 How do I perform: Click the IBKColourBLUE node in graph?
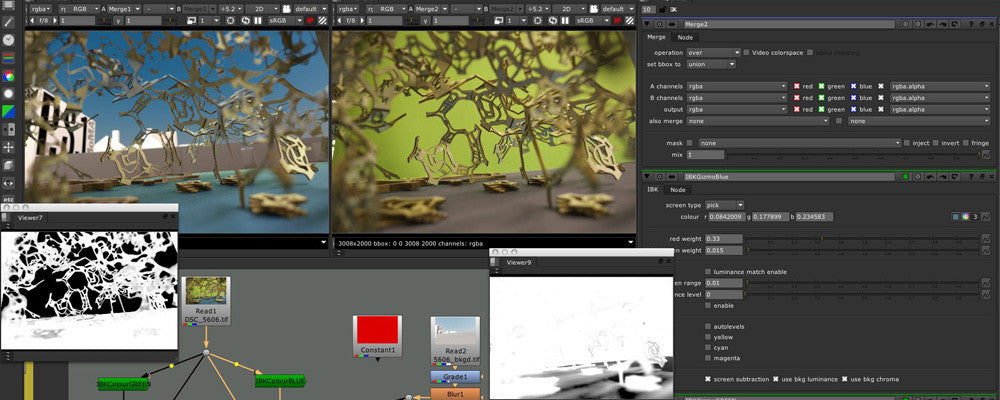(280, 381)
